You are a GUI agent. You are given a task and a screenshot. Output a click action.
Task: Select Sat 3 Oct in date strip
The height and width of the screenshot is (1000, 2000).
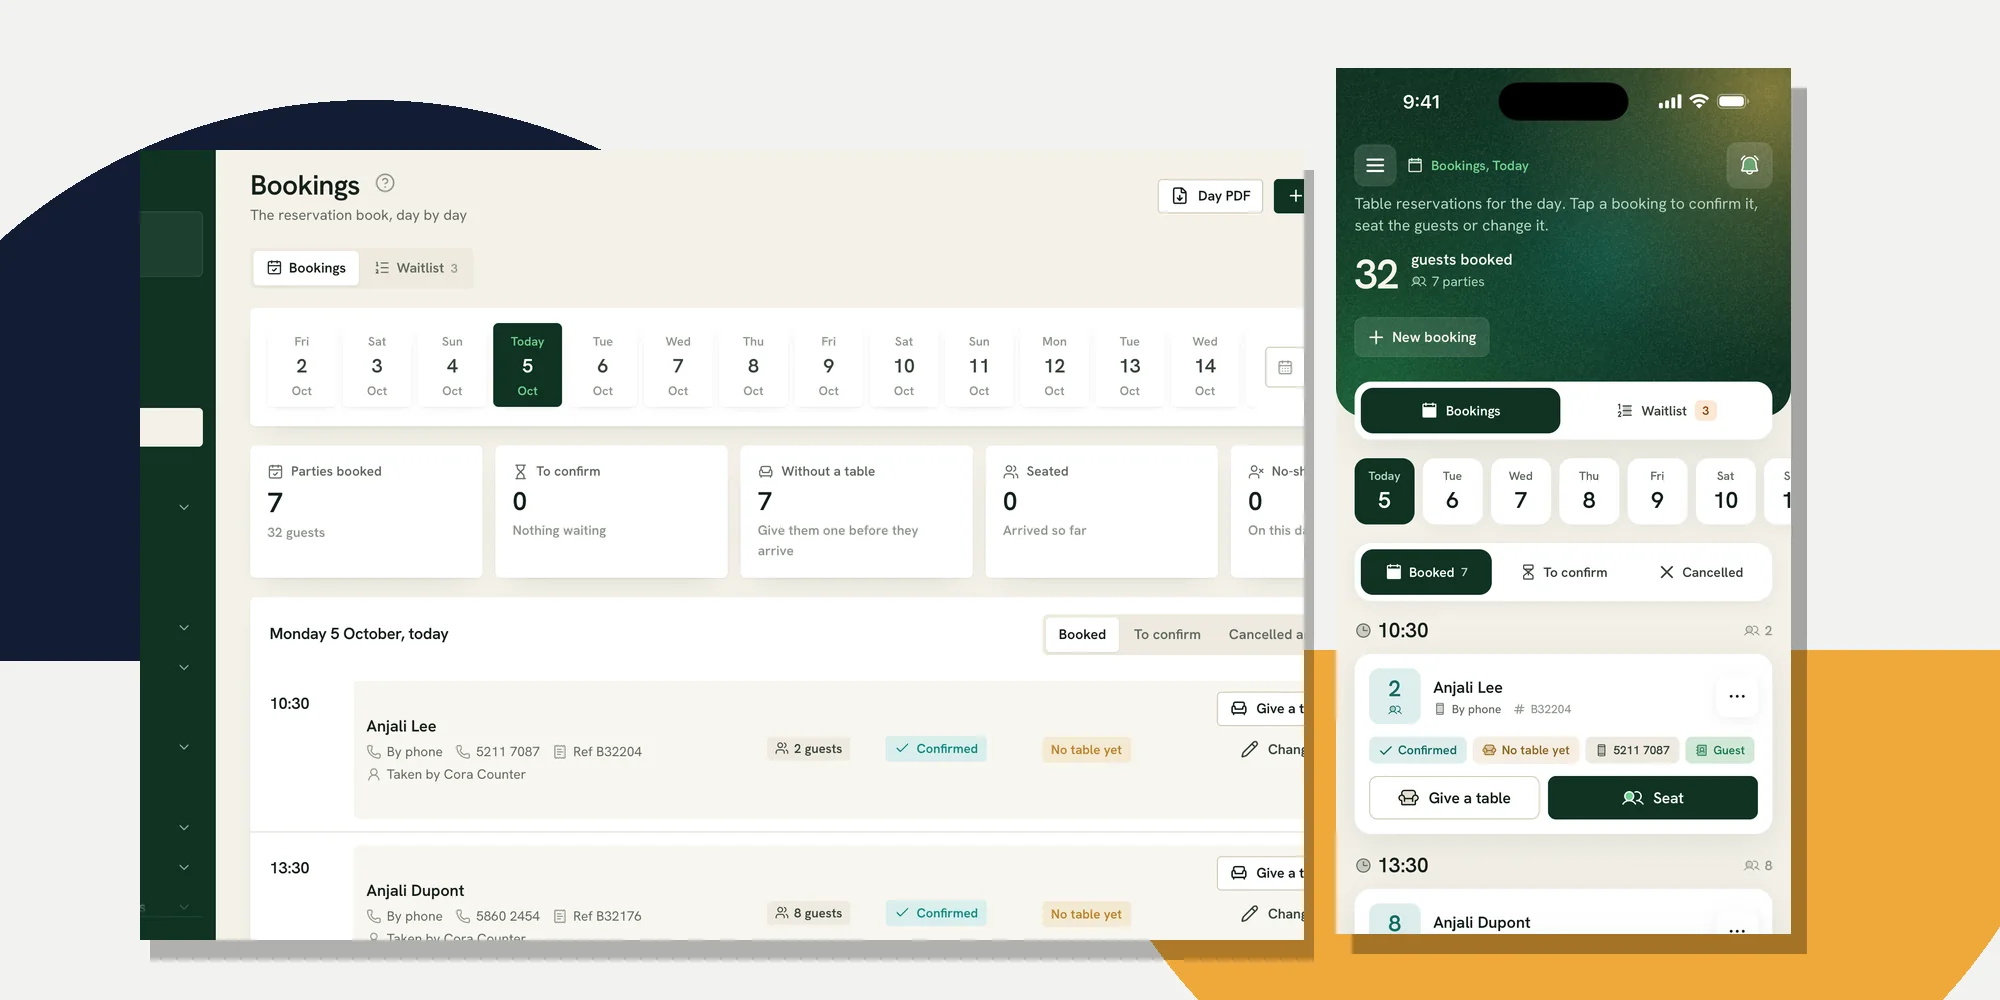377,365
